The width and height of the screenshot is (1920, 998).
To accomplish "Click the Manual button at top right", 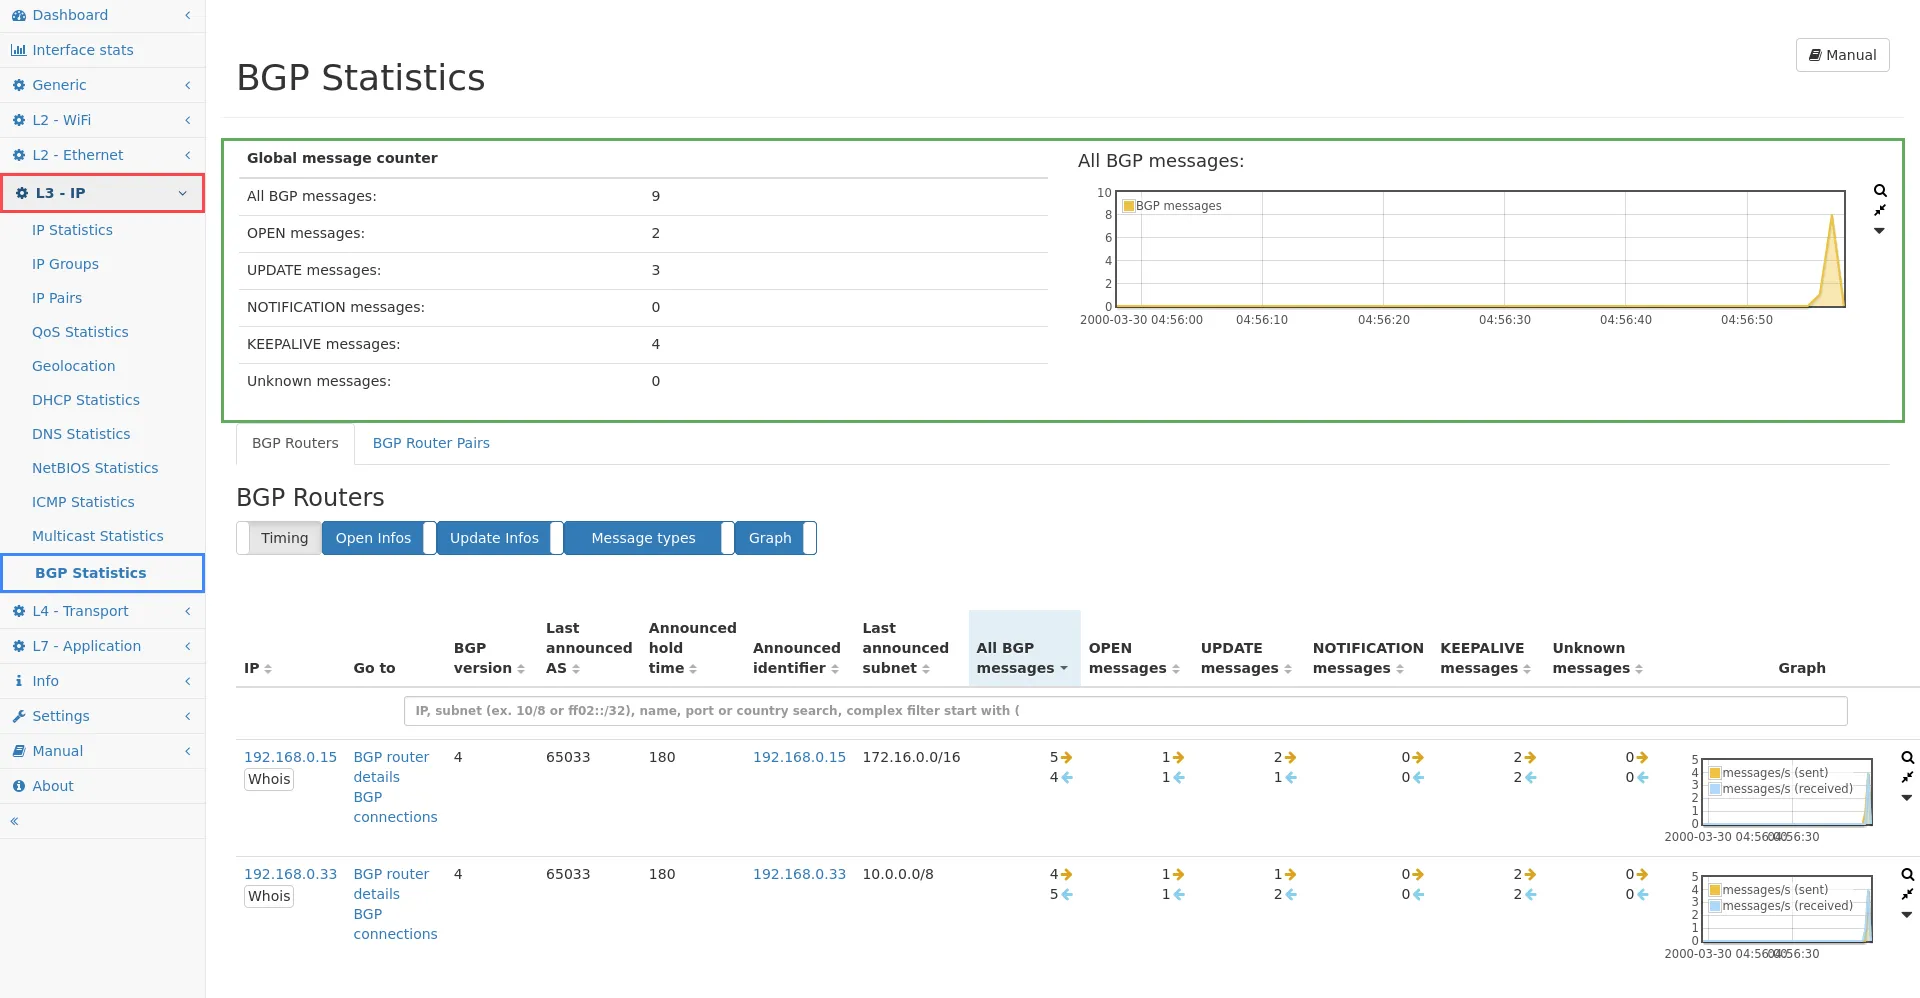I will click(1842, 55).
